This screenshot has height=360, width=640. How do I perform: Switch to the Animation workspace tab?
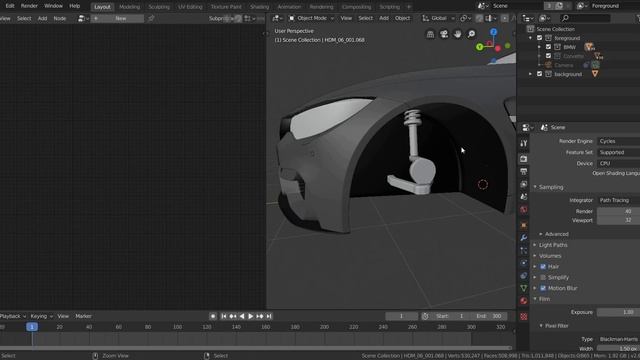289,7
